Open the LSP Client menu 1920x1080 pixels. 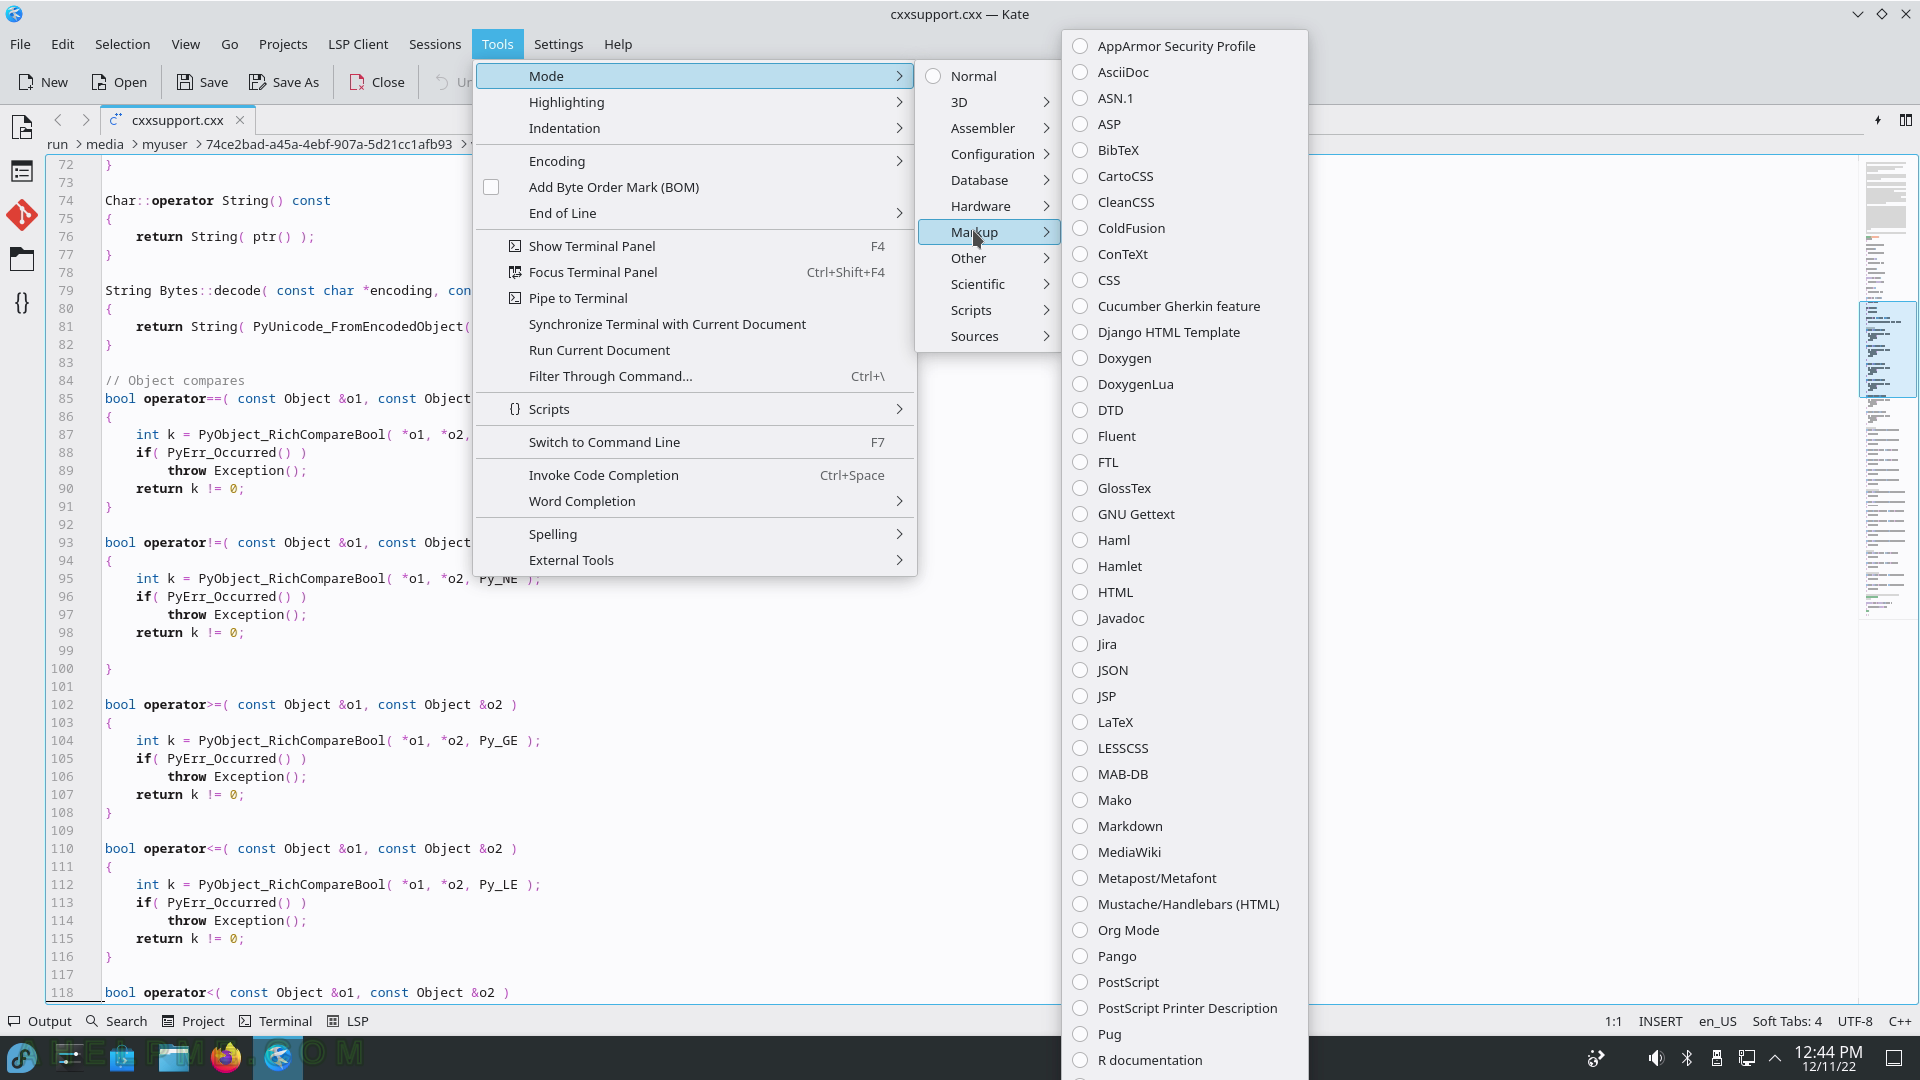358,44
